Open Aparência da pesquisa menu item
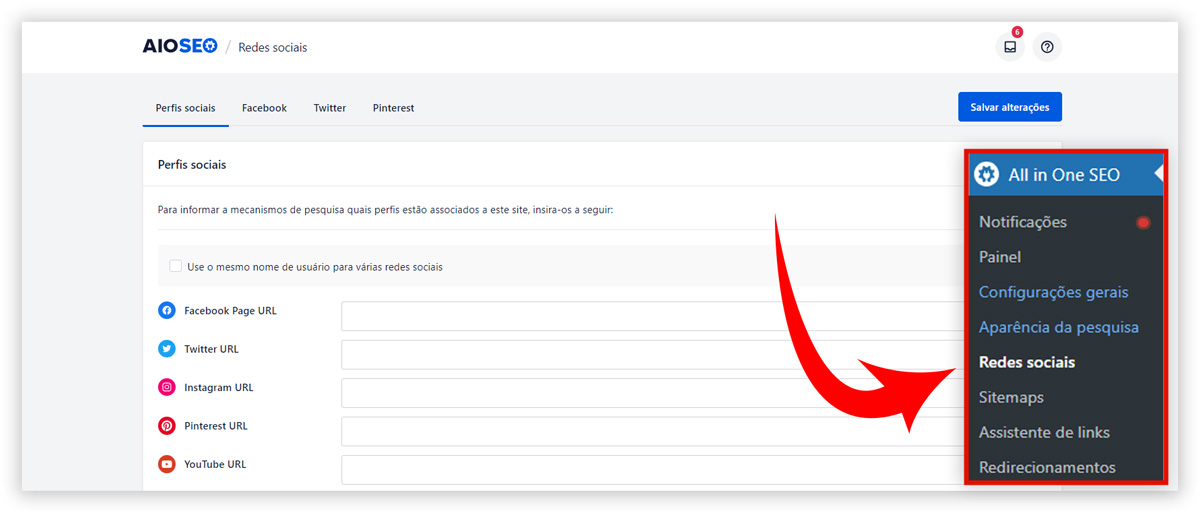This screenshot has width=1200, height=512. (x=1059, y=327)
